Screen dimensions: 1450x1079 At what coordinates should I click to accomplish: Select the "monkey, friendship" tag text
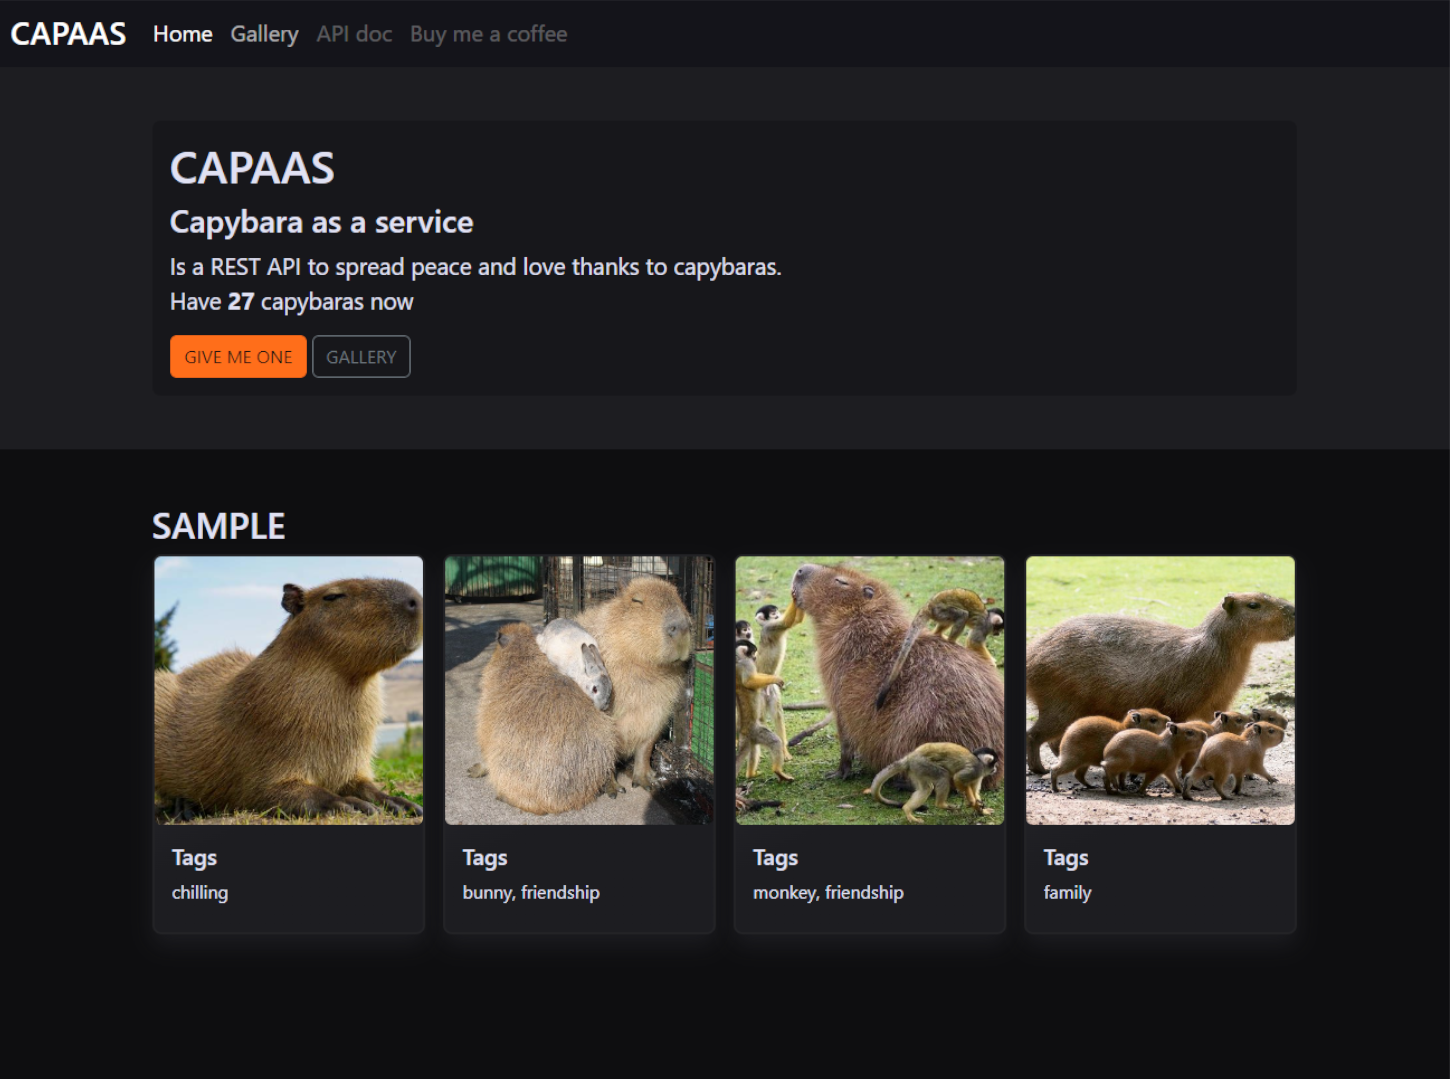click(828, 892)
